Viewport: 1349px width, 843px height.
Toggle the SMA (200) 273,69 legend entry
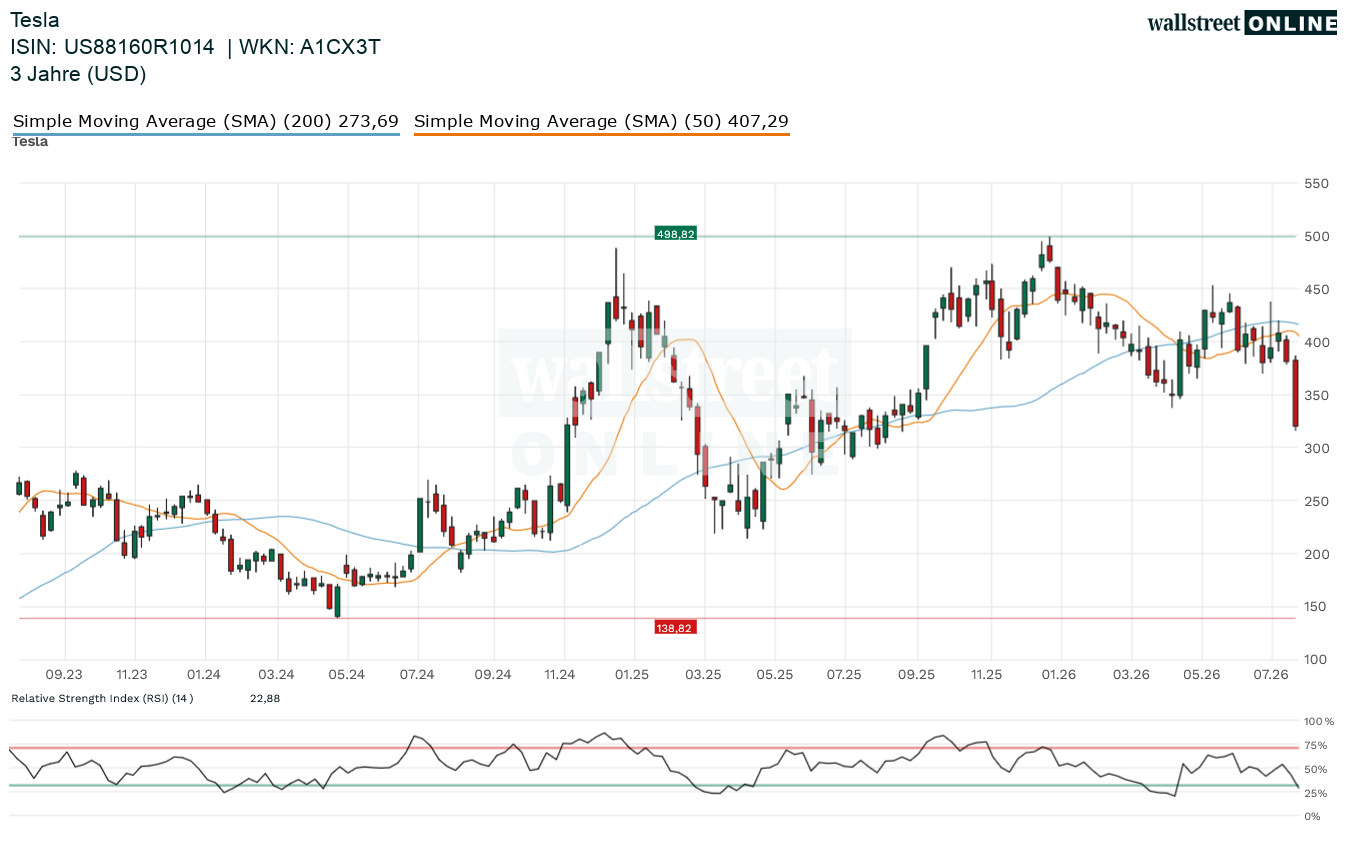206,122
